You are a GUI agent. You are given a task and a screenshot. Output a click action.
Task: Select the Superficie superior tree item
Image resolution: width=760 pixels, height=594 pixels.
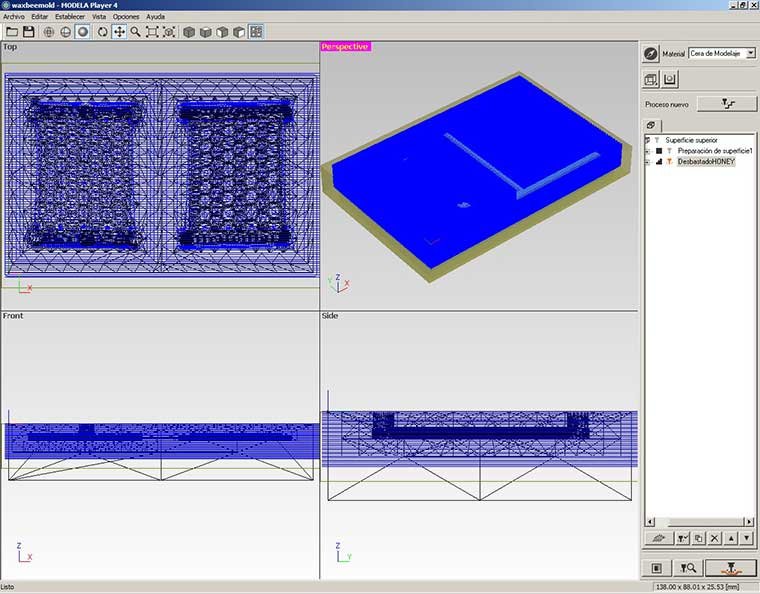coord(691,140)
